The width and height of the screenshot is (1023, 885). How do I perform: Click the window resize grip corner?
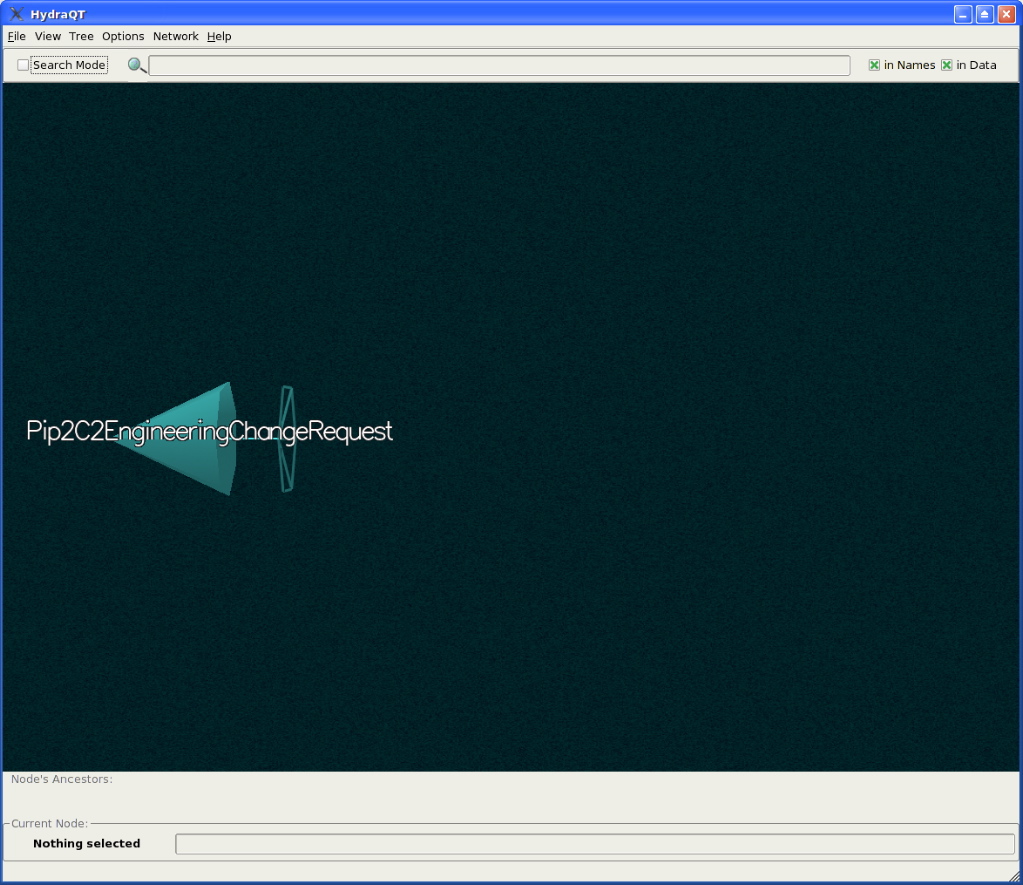(x=1015, y=877)
